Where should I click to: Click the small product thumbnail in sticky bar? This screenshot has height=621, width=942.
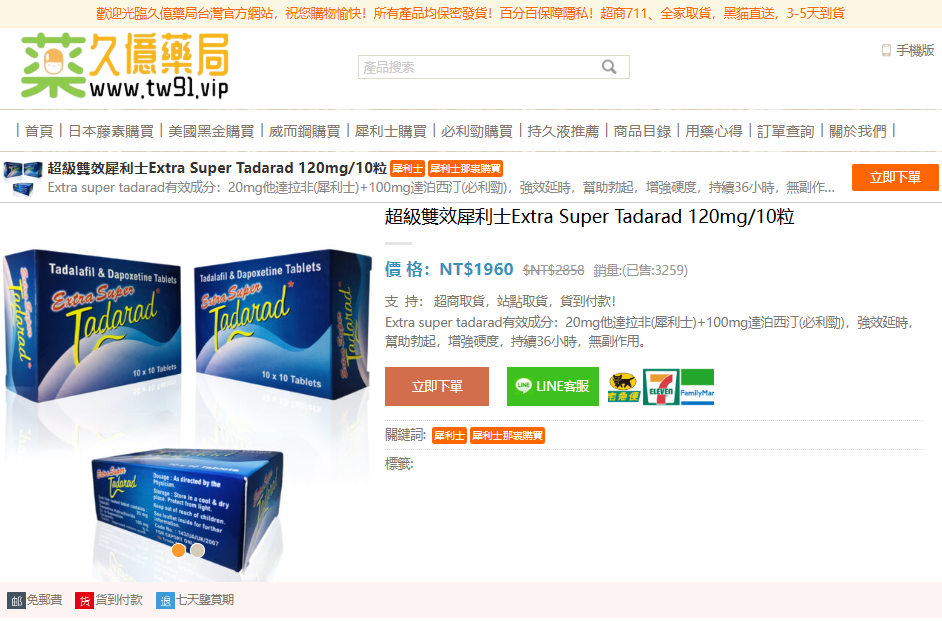pyautogui.click(x=23, y=178)
